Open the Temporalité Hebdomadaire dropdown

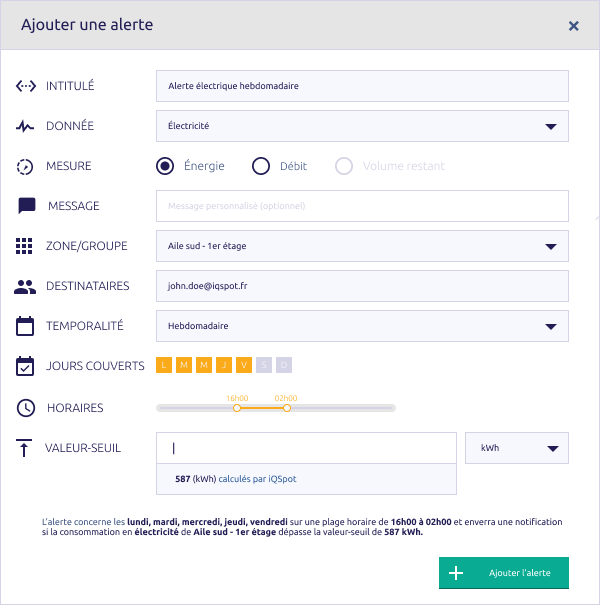tap(362, 326)
